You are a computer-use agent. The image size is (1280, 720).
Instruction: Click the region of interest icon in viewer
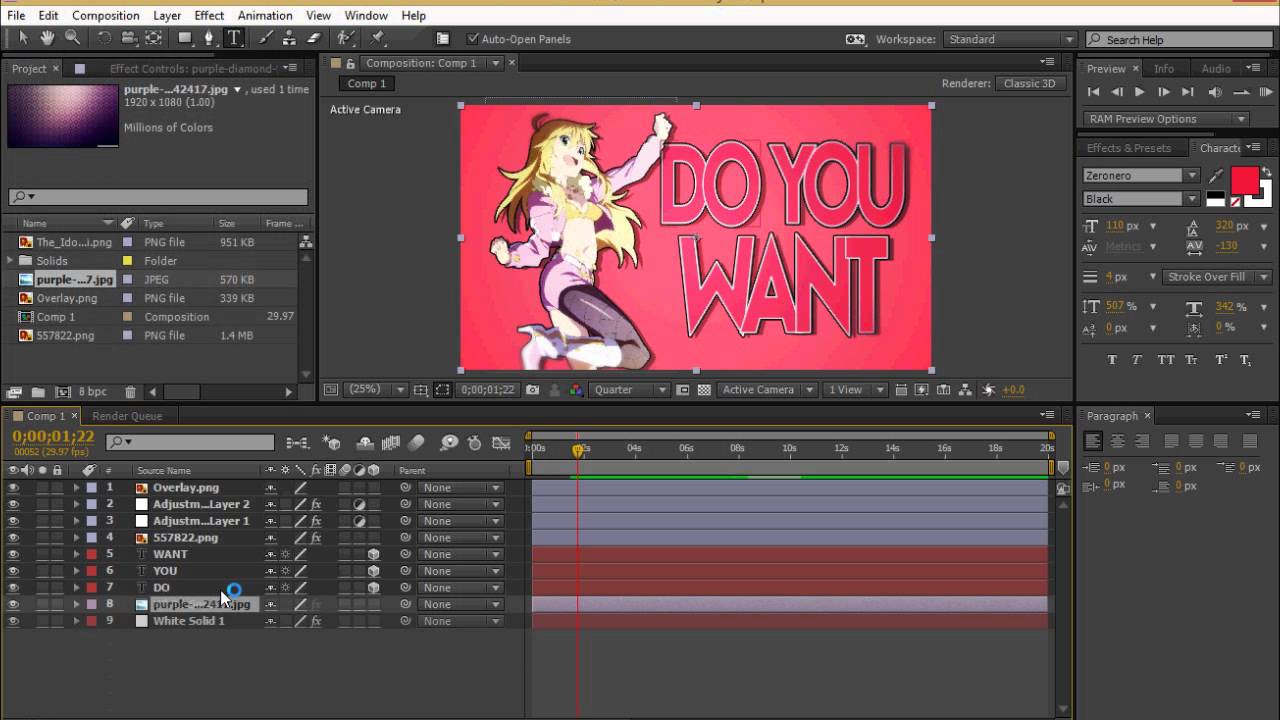442,390
